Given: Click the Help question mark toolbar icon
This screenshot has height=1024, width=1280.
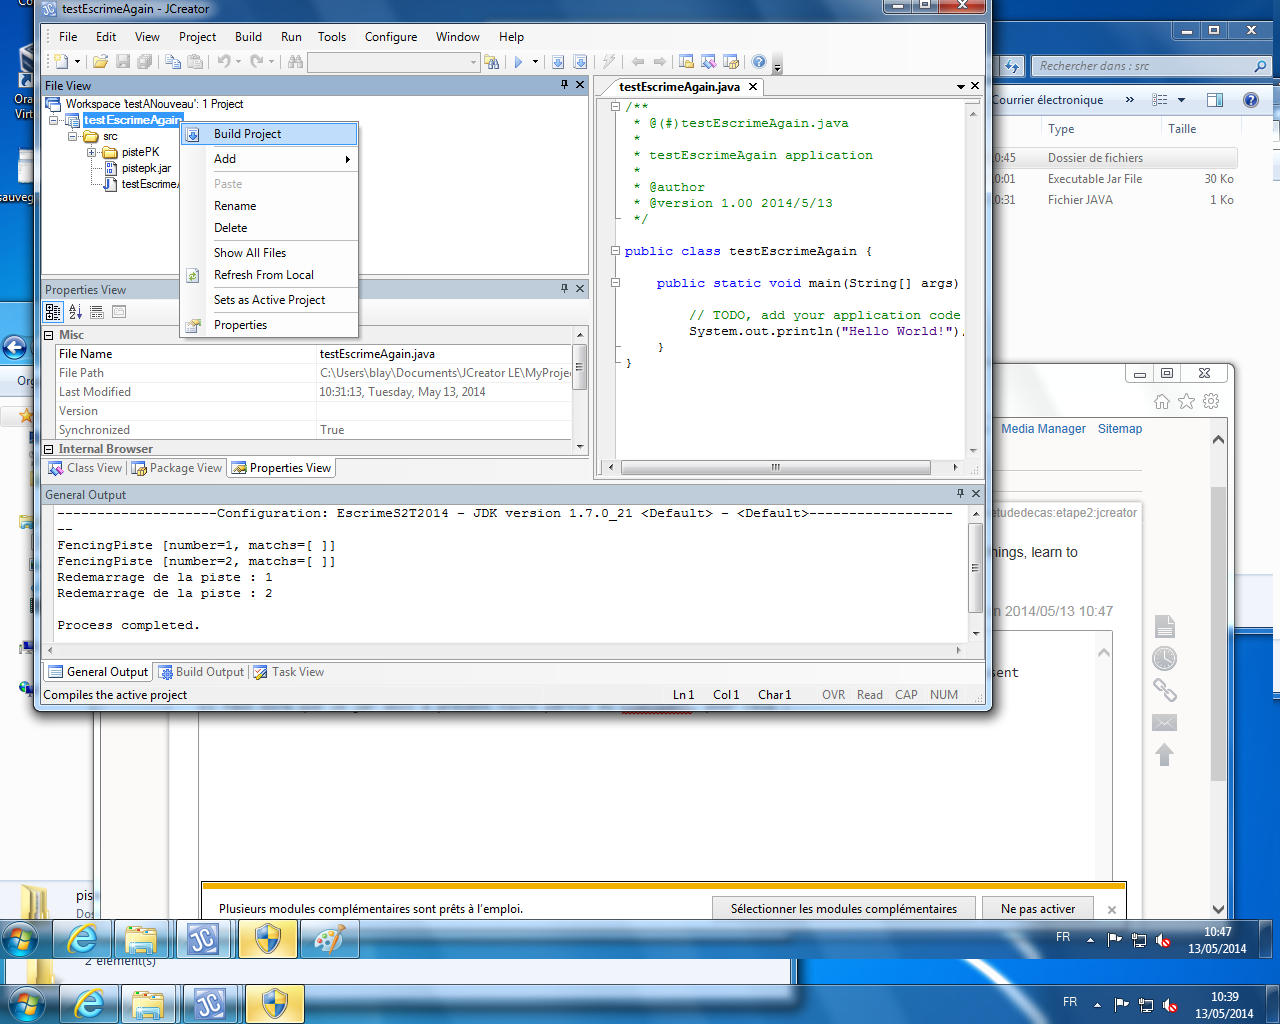Looking at the screenshot, I should coord(759,62).
